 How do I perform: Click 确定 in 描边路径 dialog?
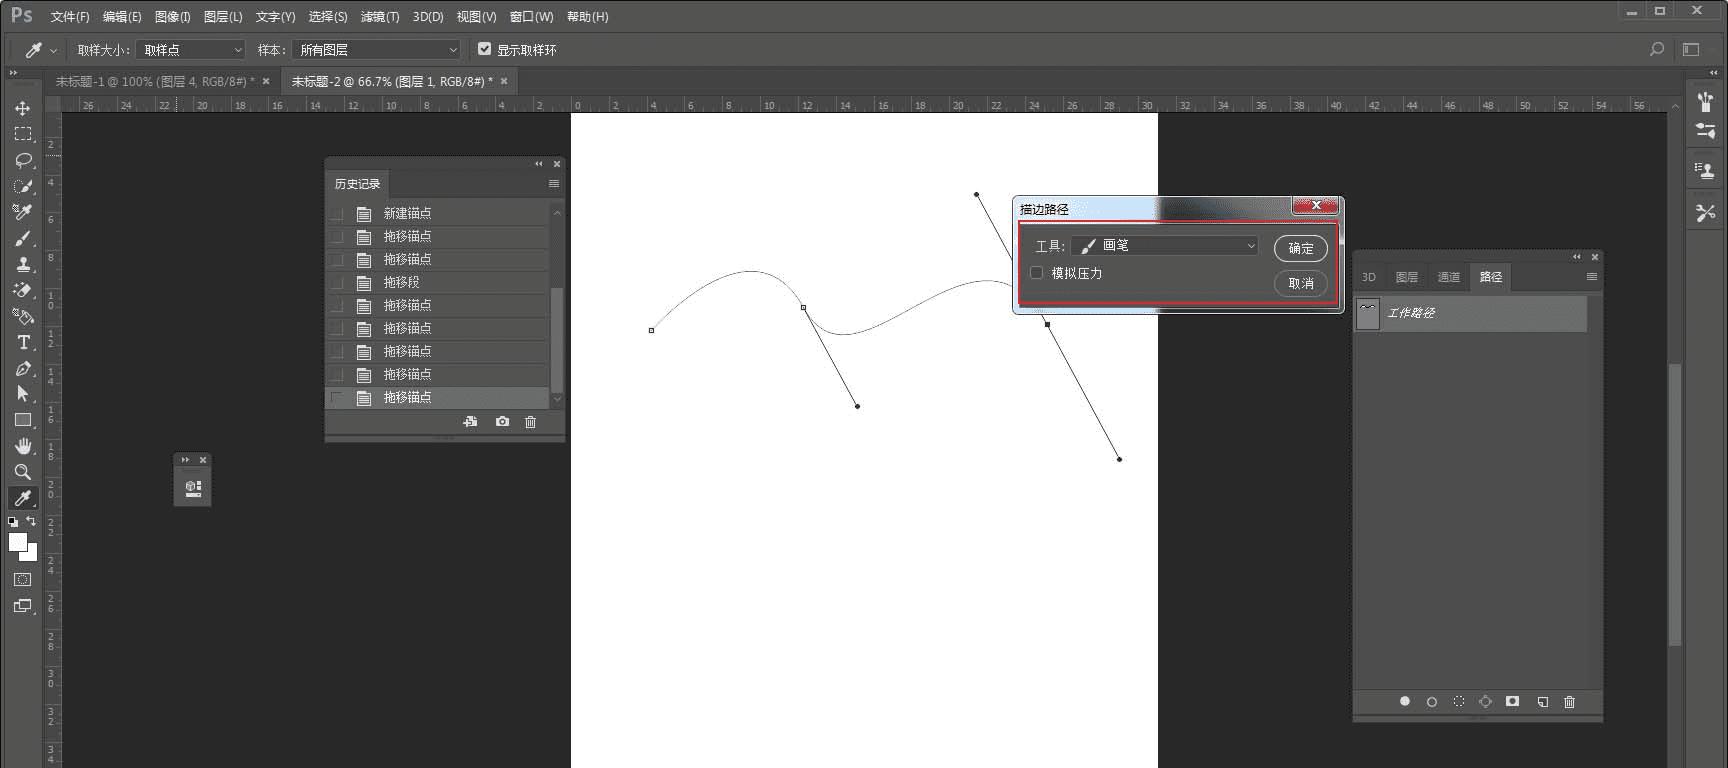pyautogui.click(x=1301, y=248)
